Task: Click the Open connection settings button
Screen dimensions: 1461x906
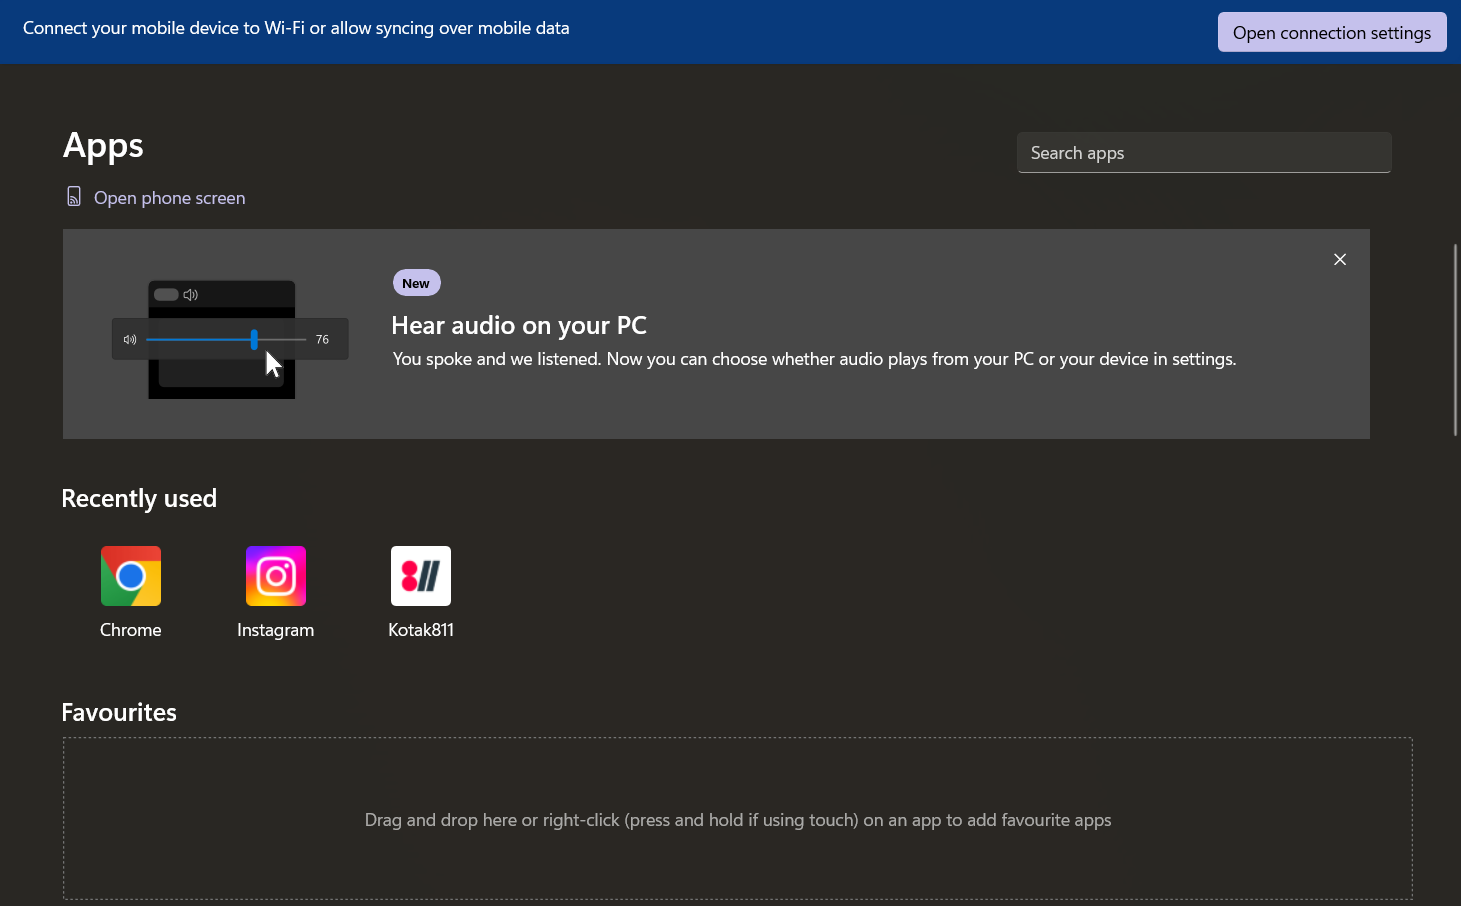Action: click(x=1331, y=33)
